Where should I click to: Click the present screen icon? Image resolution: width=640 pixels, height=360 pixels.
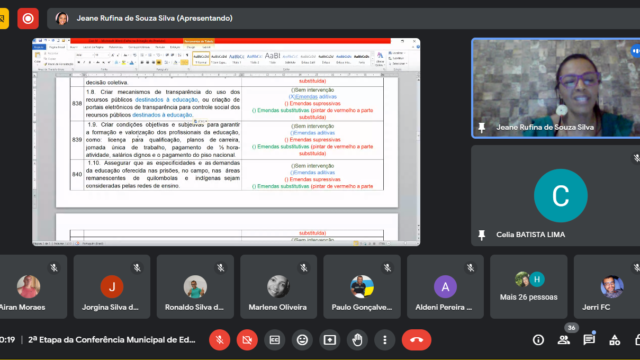(x=330, y=340)
